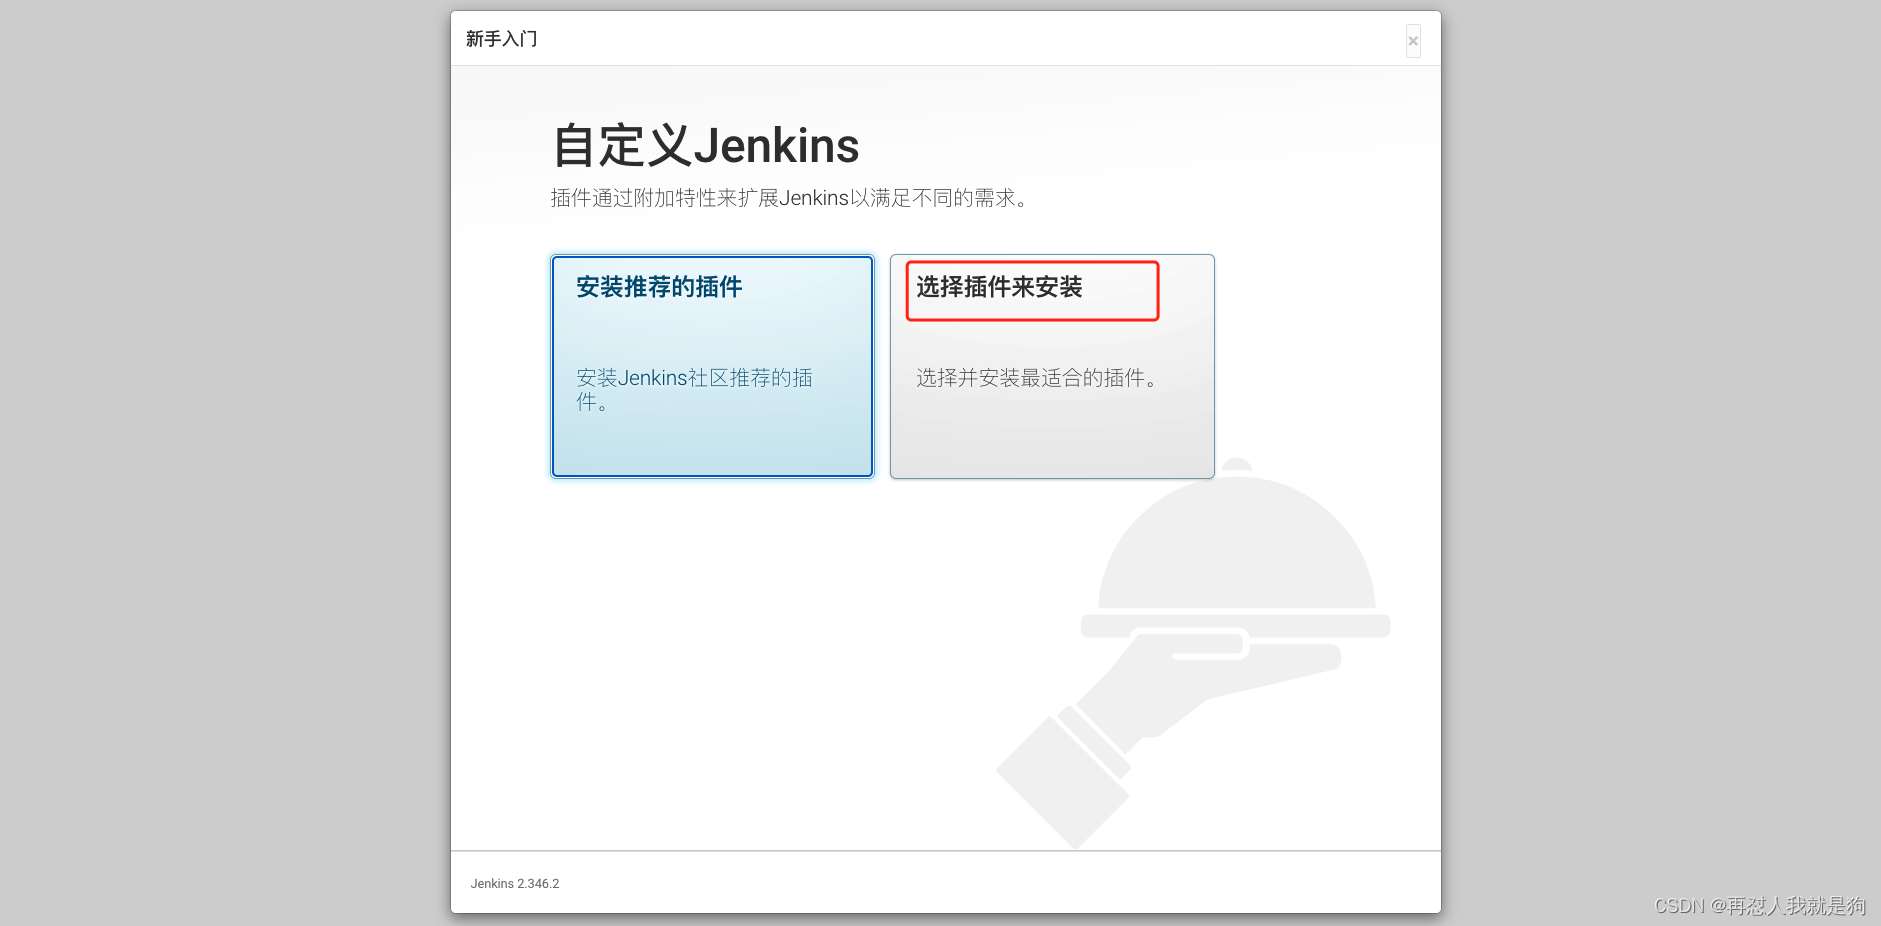Close the 新手入门 dialog with the × button
The width and height of the screenshot is (1881, 926).
[x=1413, y=41]
